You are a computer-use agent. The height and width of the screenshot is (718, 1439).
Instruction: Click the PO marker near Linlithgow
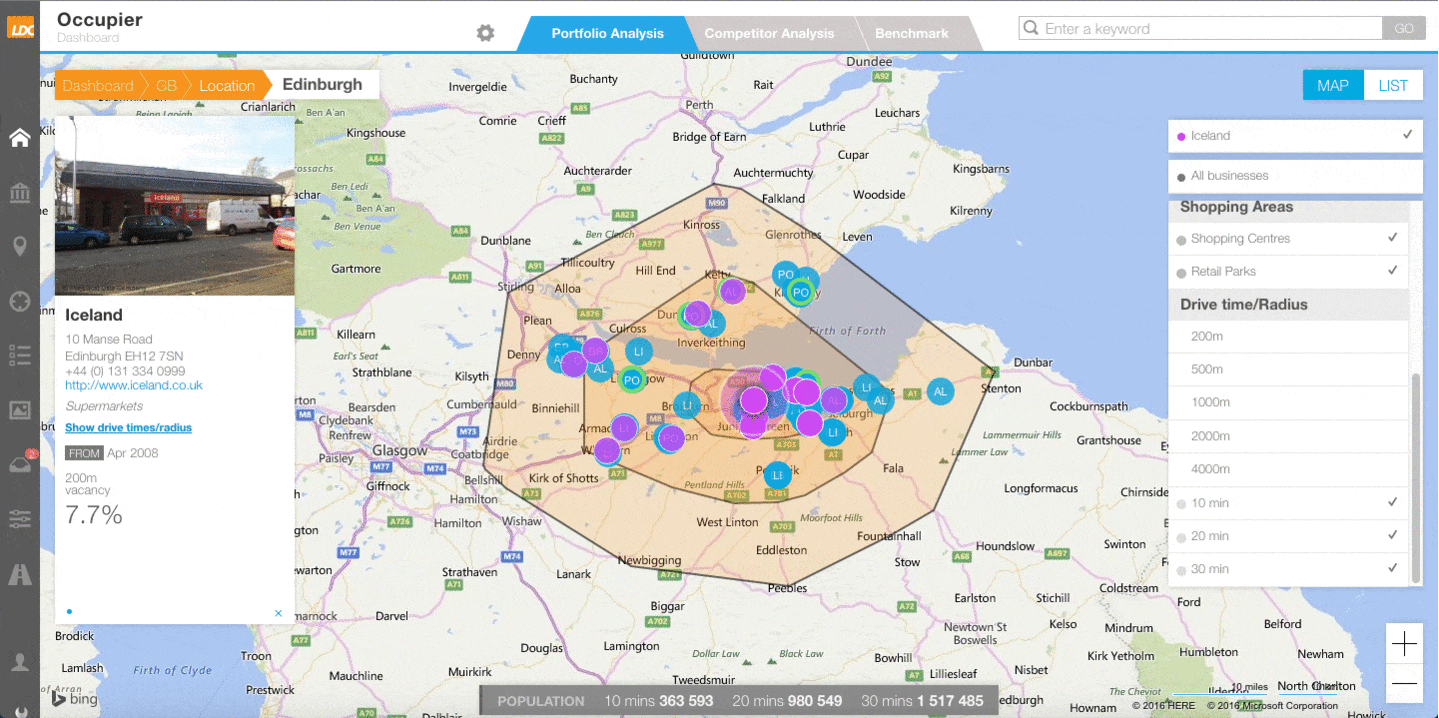tap(631, 379)
